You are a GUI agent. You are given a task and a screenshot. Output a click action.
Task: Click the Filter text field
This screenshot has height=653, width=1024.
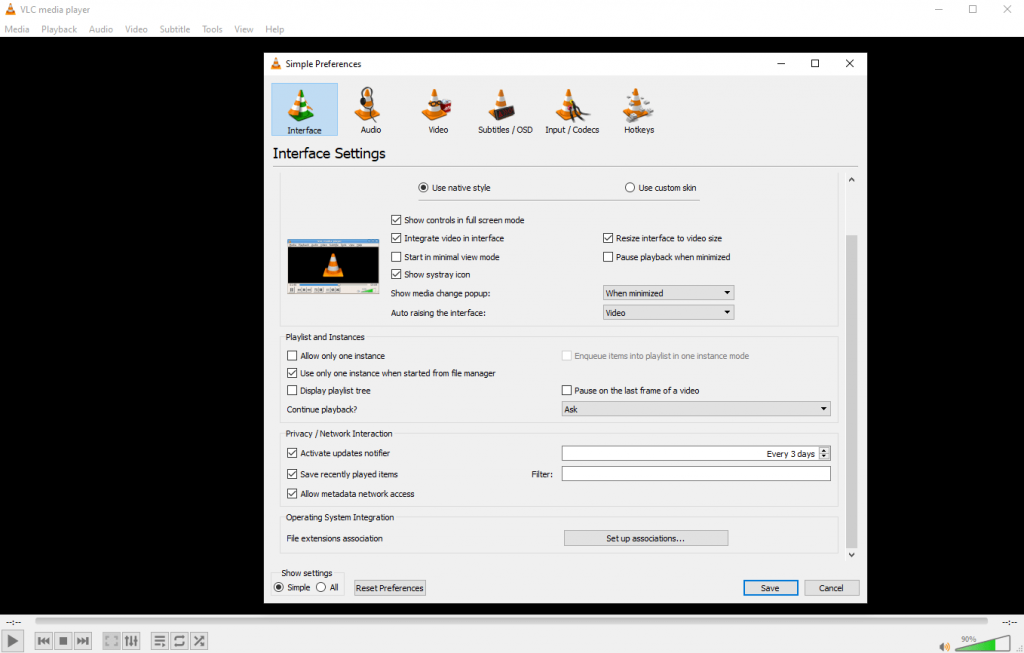tap(696, 474)
